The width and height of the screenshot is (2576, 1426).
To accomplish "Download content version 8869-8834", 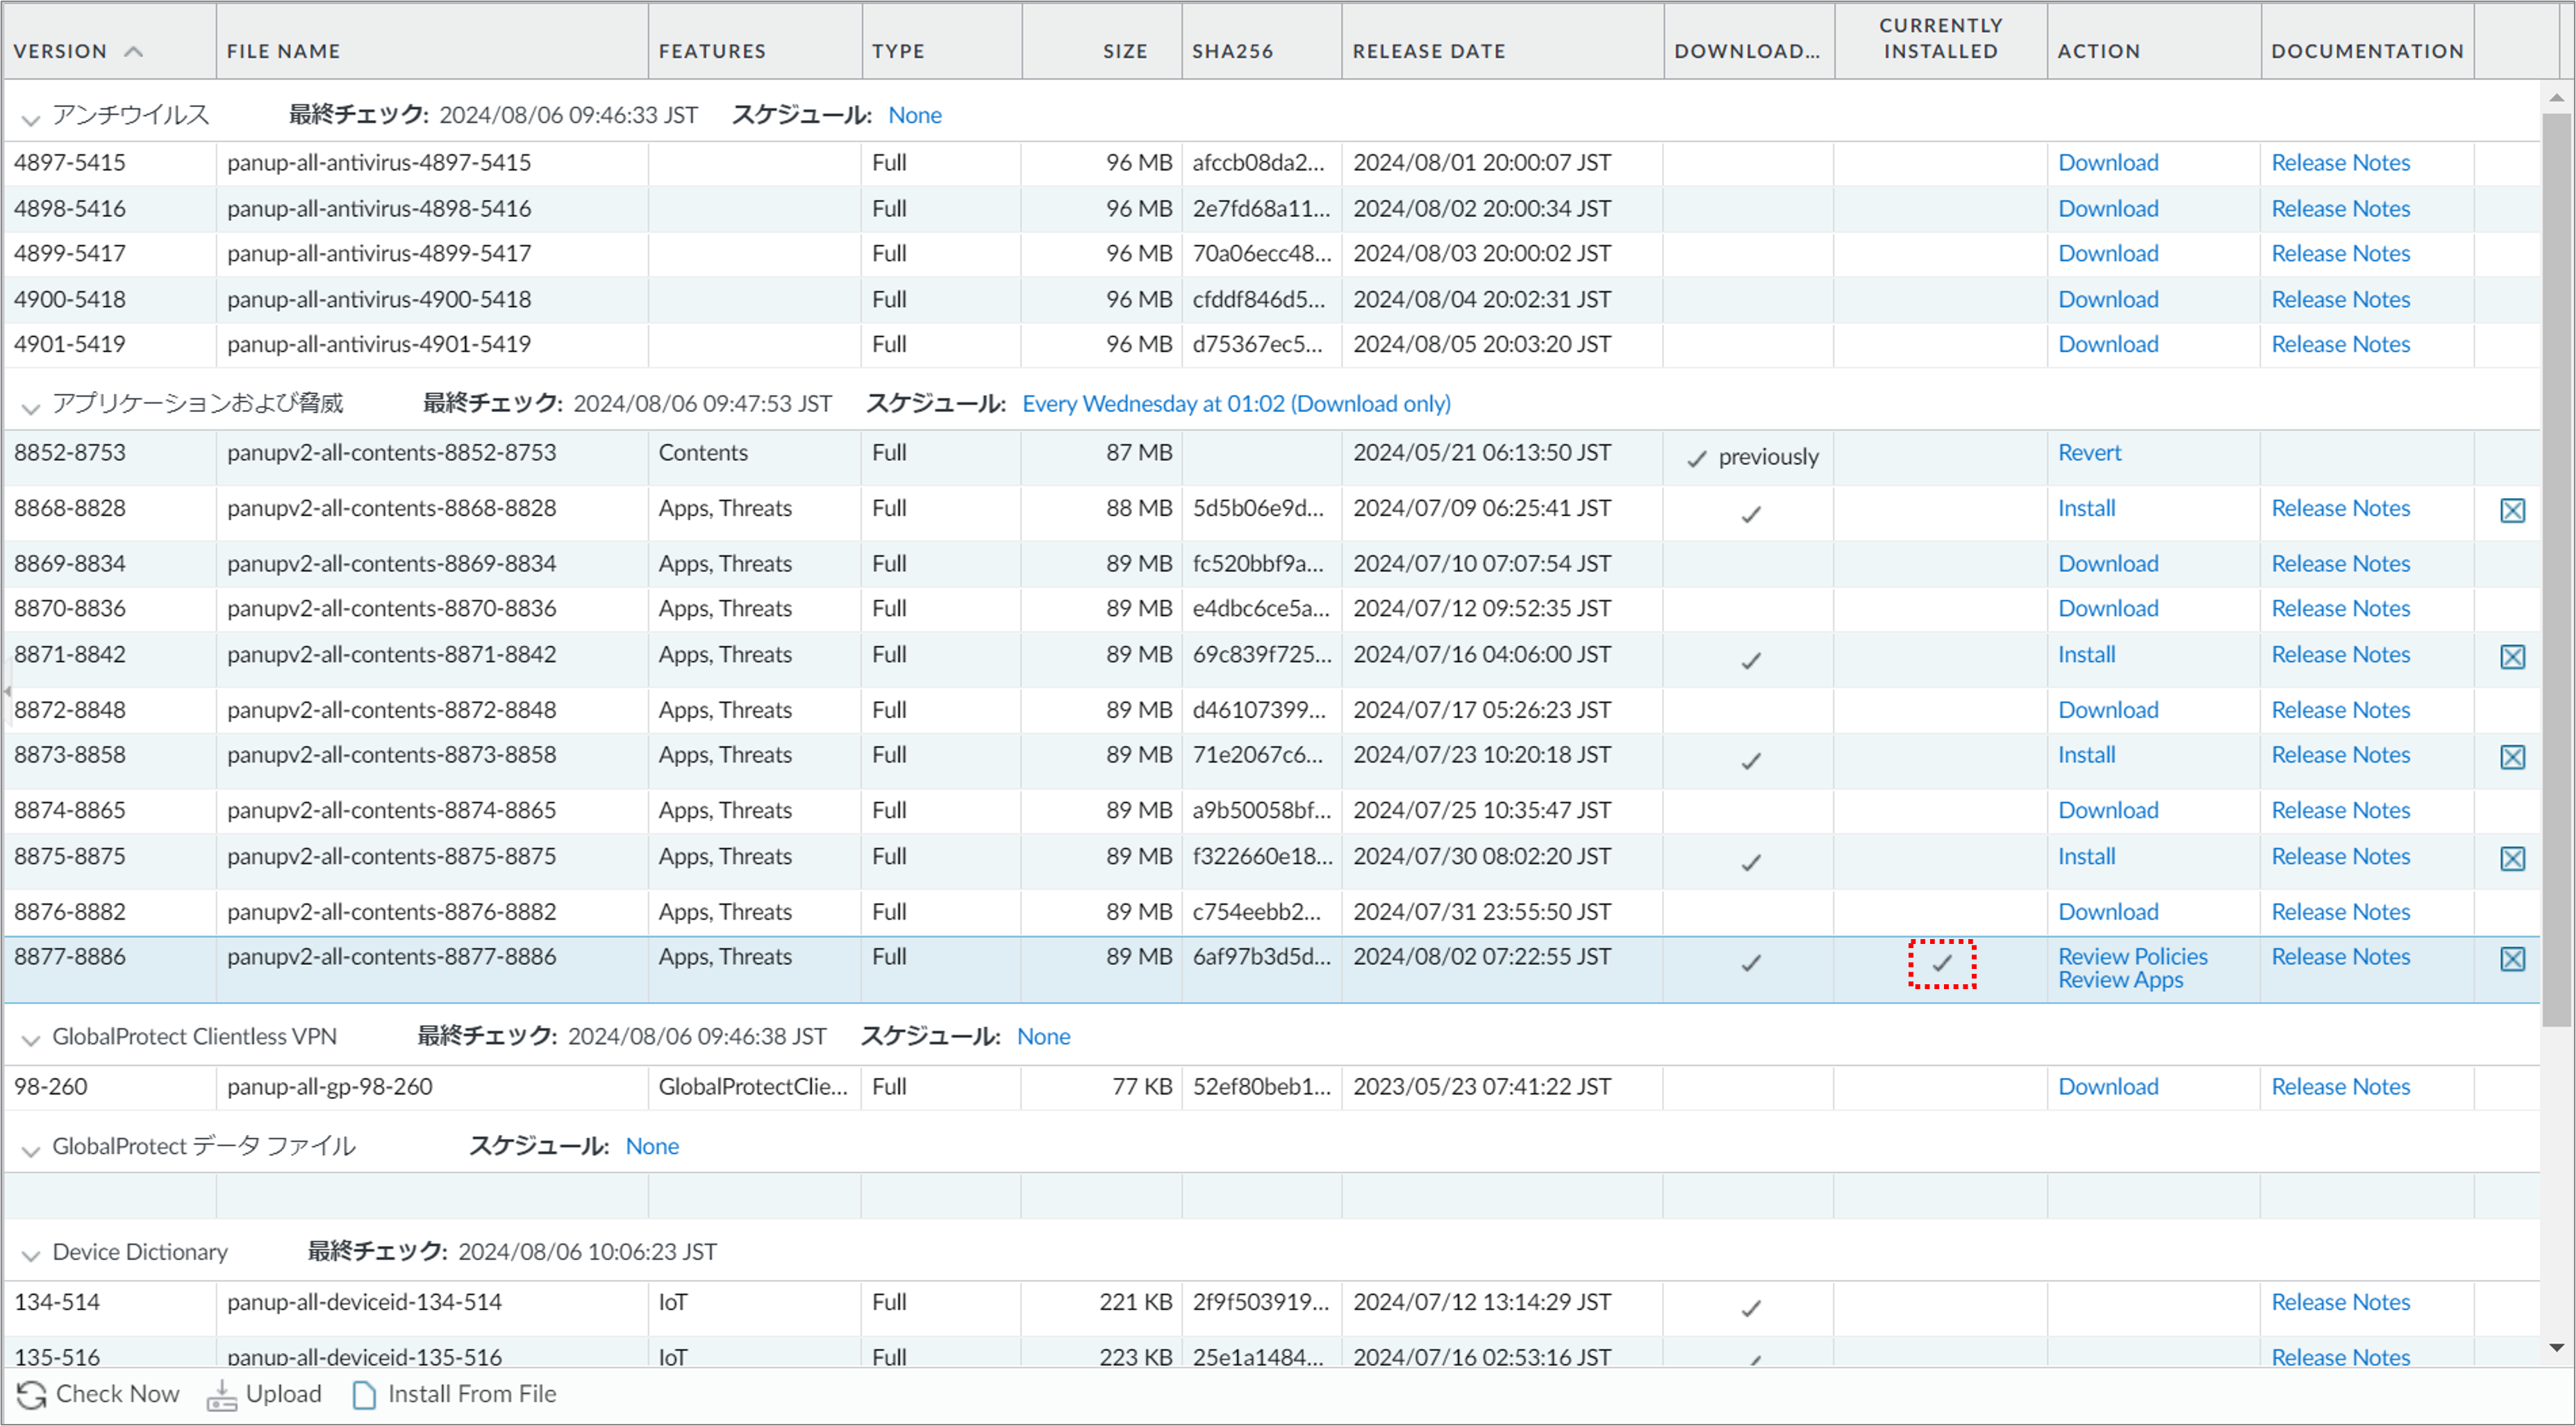I will pyautogui.click(x=2108, y=563).
